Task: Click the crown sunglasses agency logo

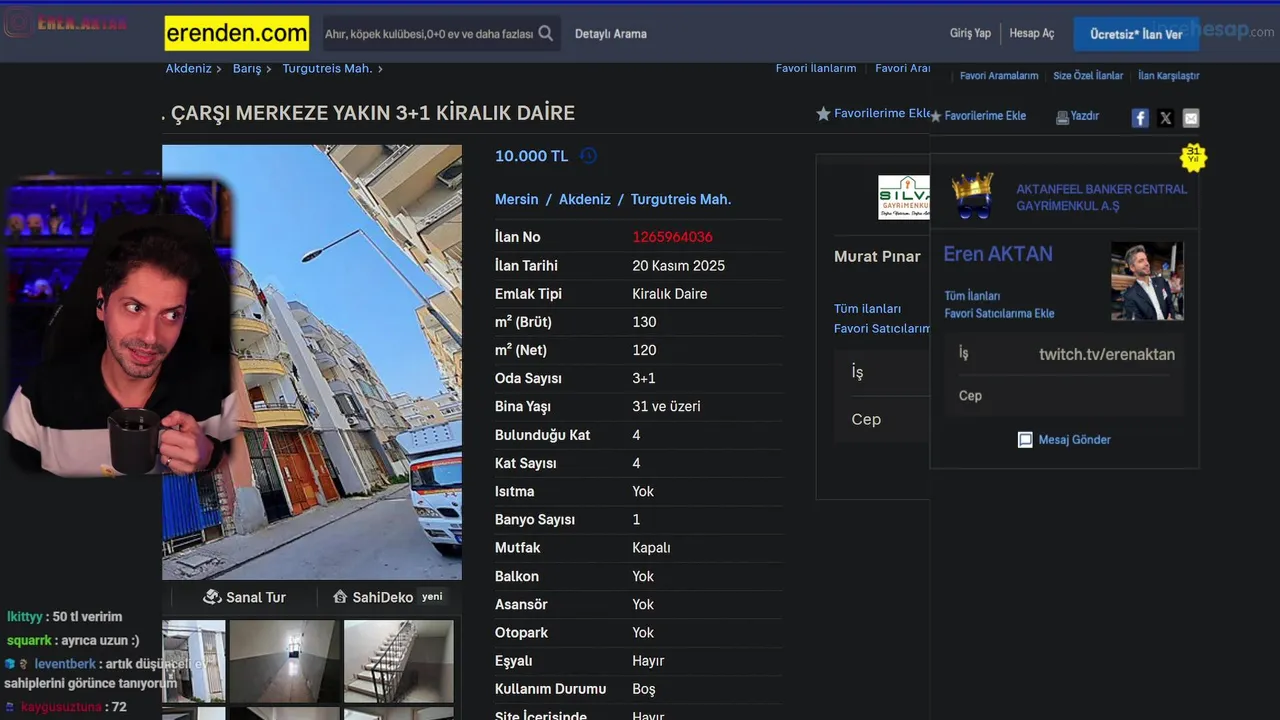Action: coord(972,195)
